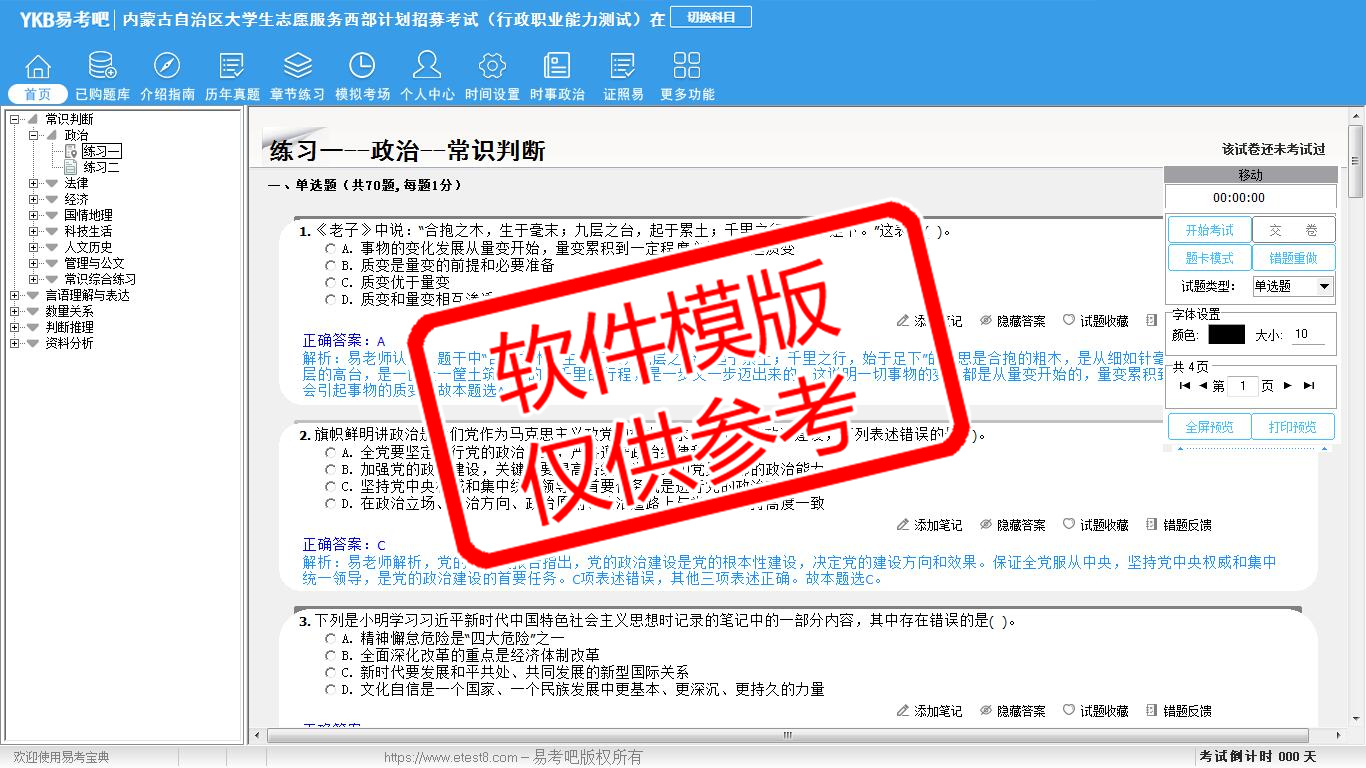Select 常识综合练习 tree item
The height and width of the screenshot is (768, 1366).
[x=100, y=280]
